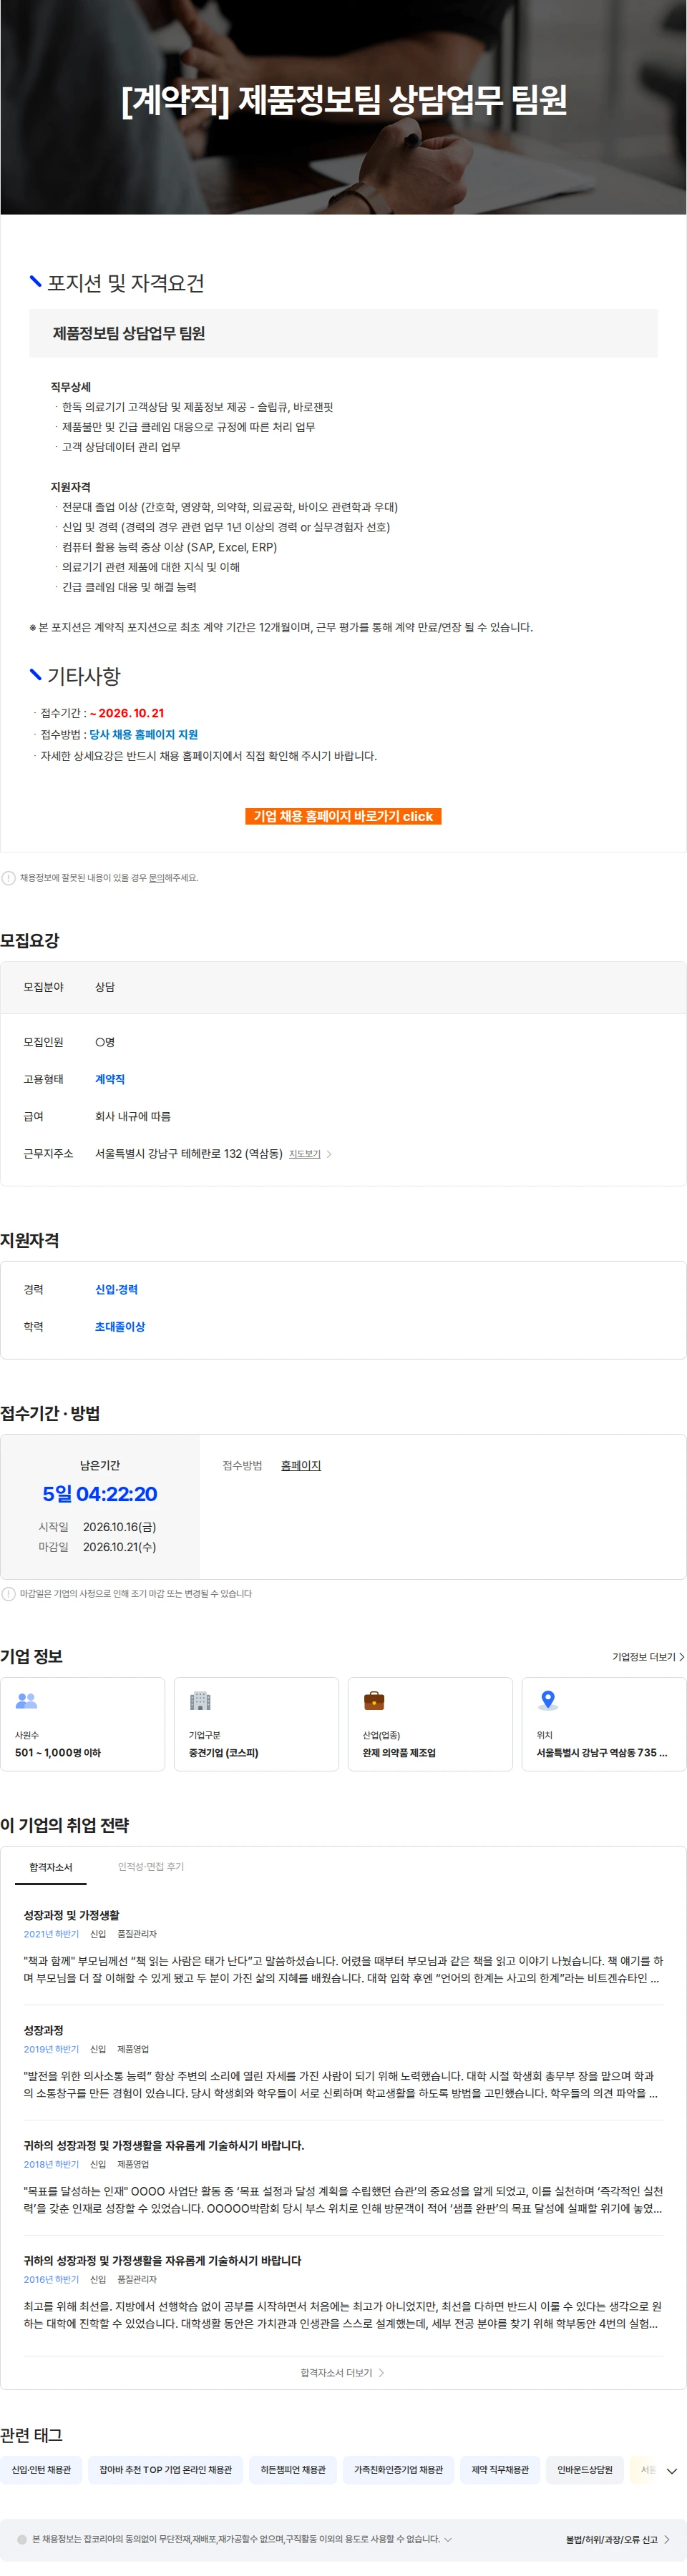Click the job title banner image
This screenshot has width=687, height=2576.
click(x=343, y=107)
